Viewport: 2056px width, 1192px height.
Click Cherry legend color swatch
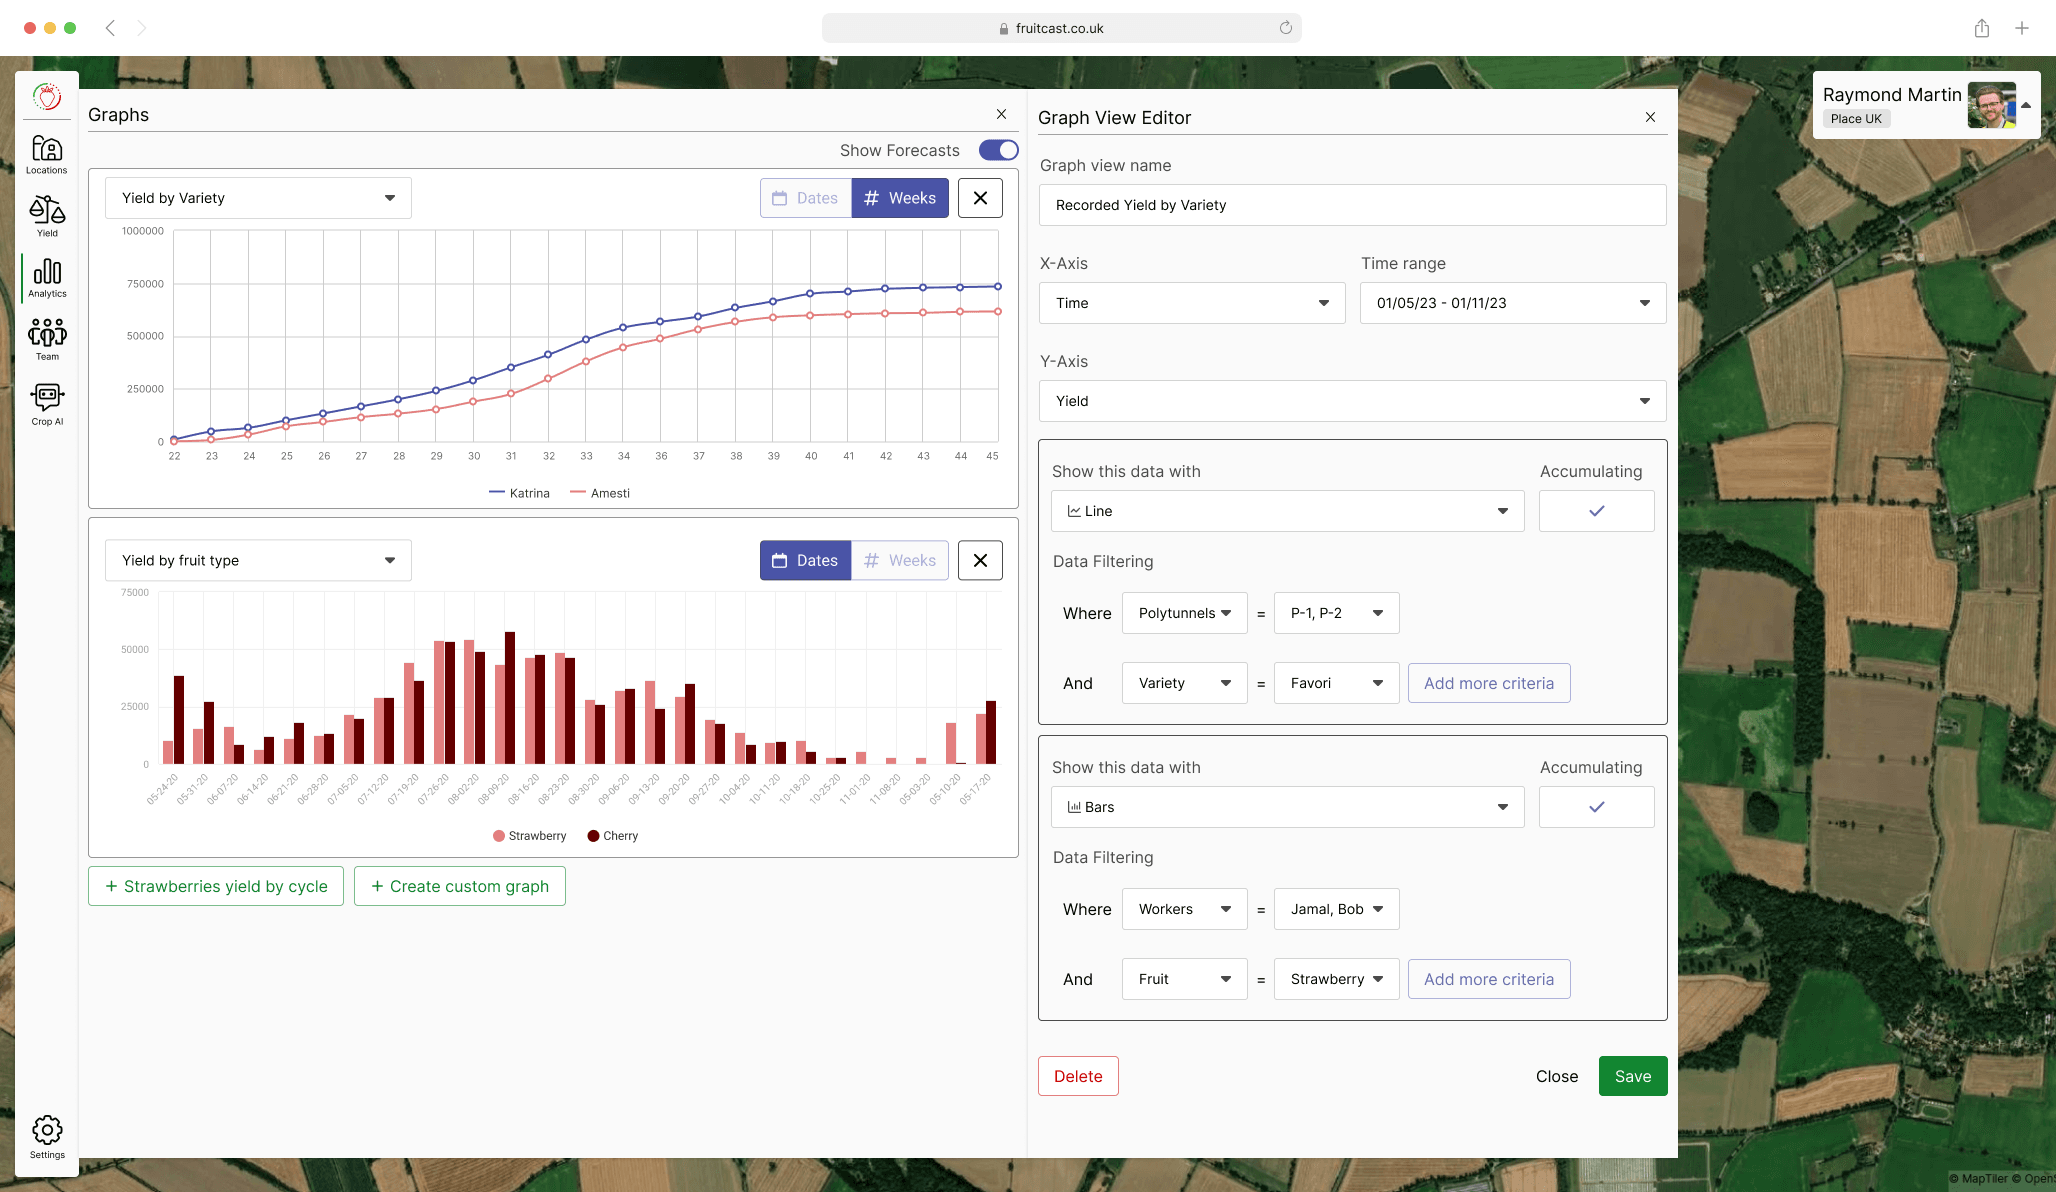(593, 836)
